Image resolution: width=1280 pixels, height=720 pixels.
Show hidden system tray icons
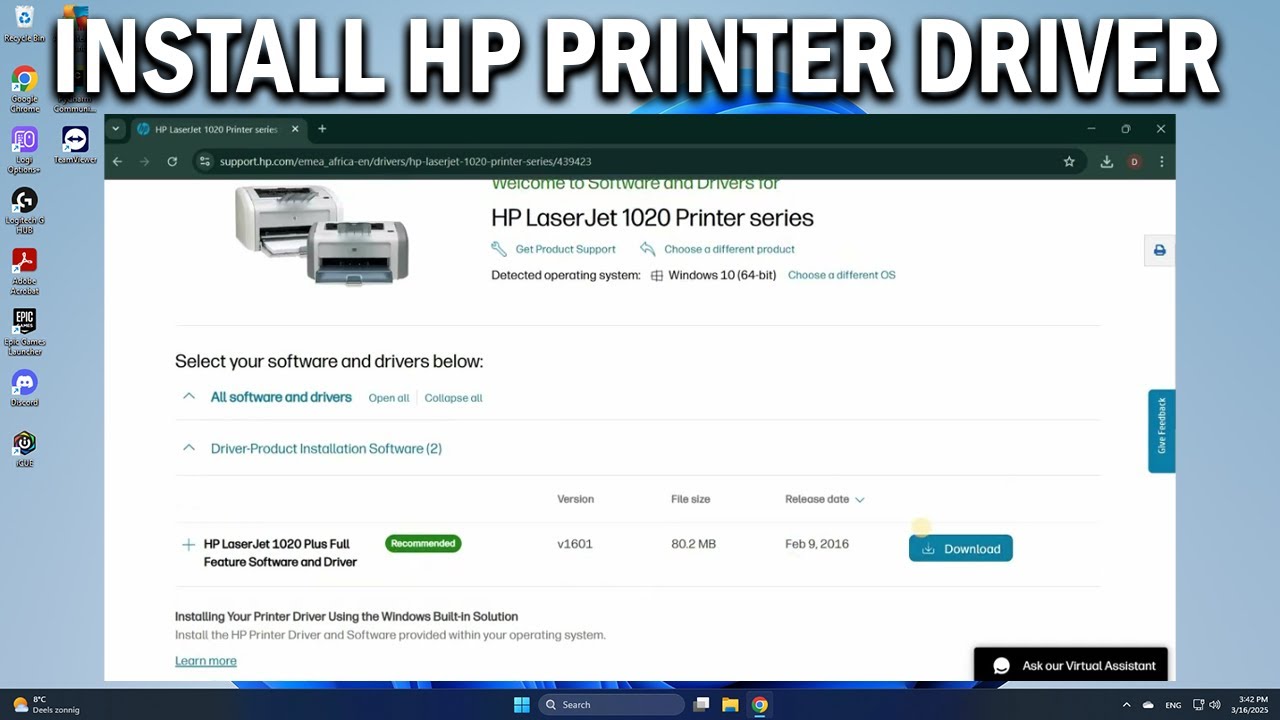coord(1127,704)
